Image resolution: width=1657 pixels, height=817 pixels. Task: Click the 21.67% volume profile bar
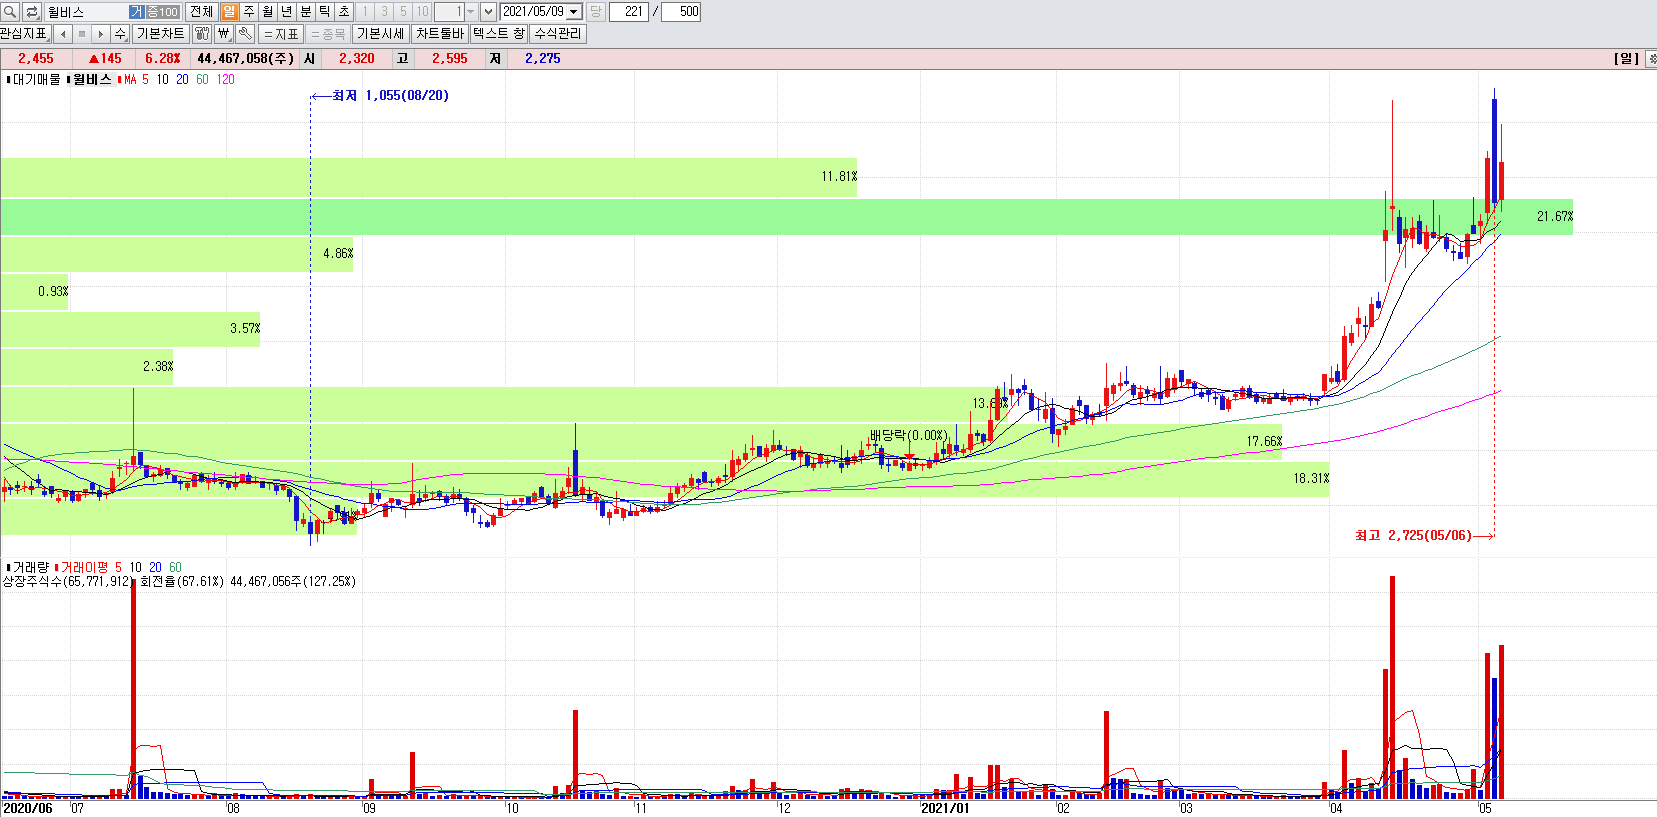tap(786, 217)
